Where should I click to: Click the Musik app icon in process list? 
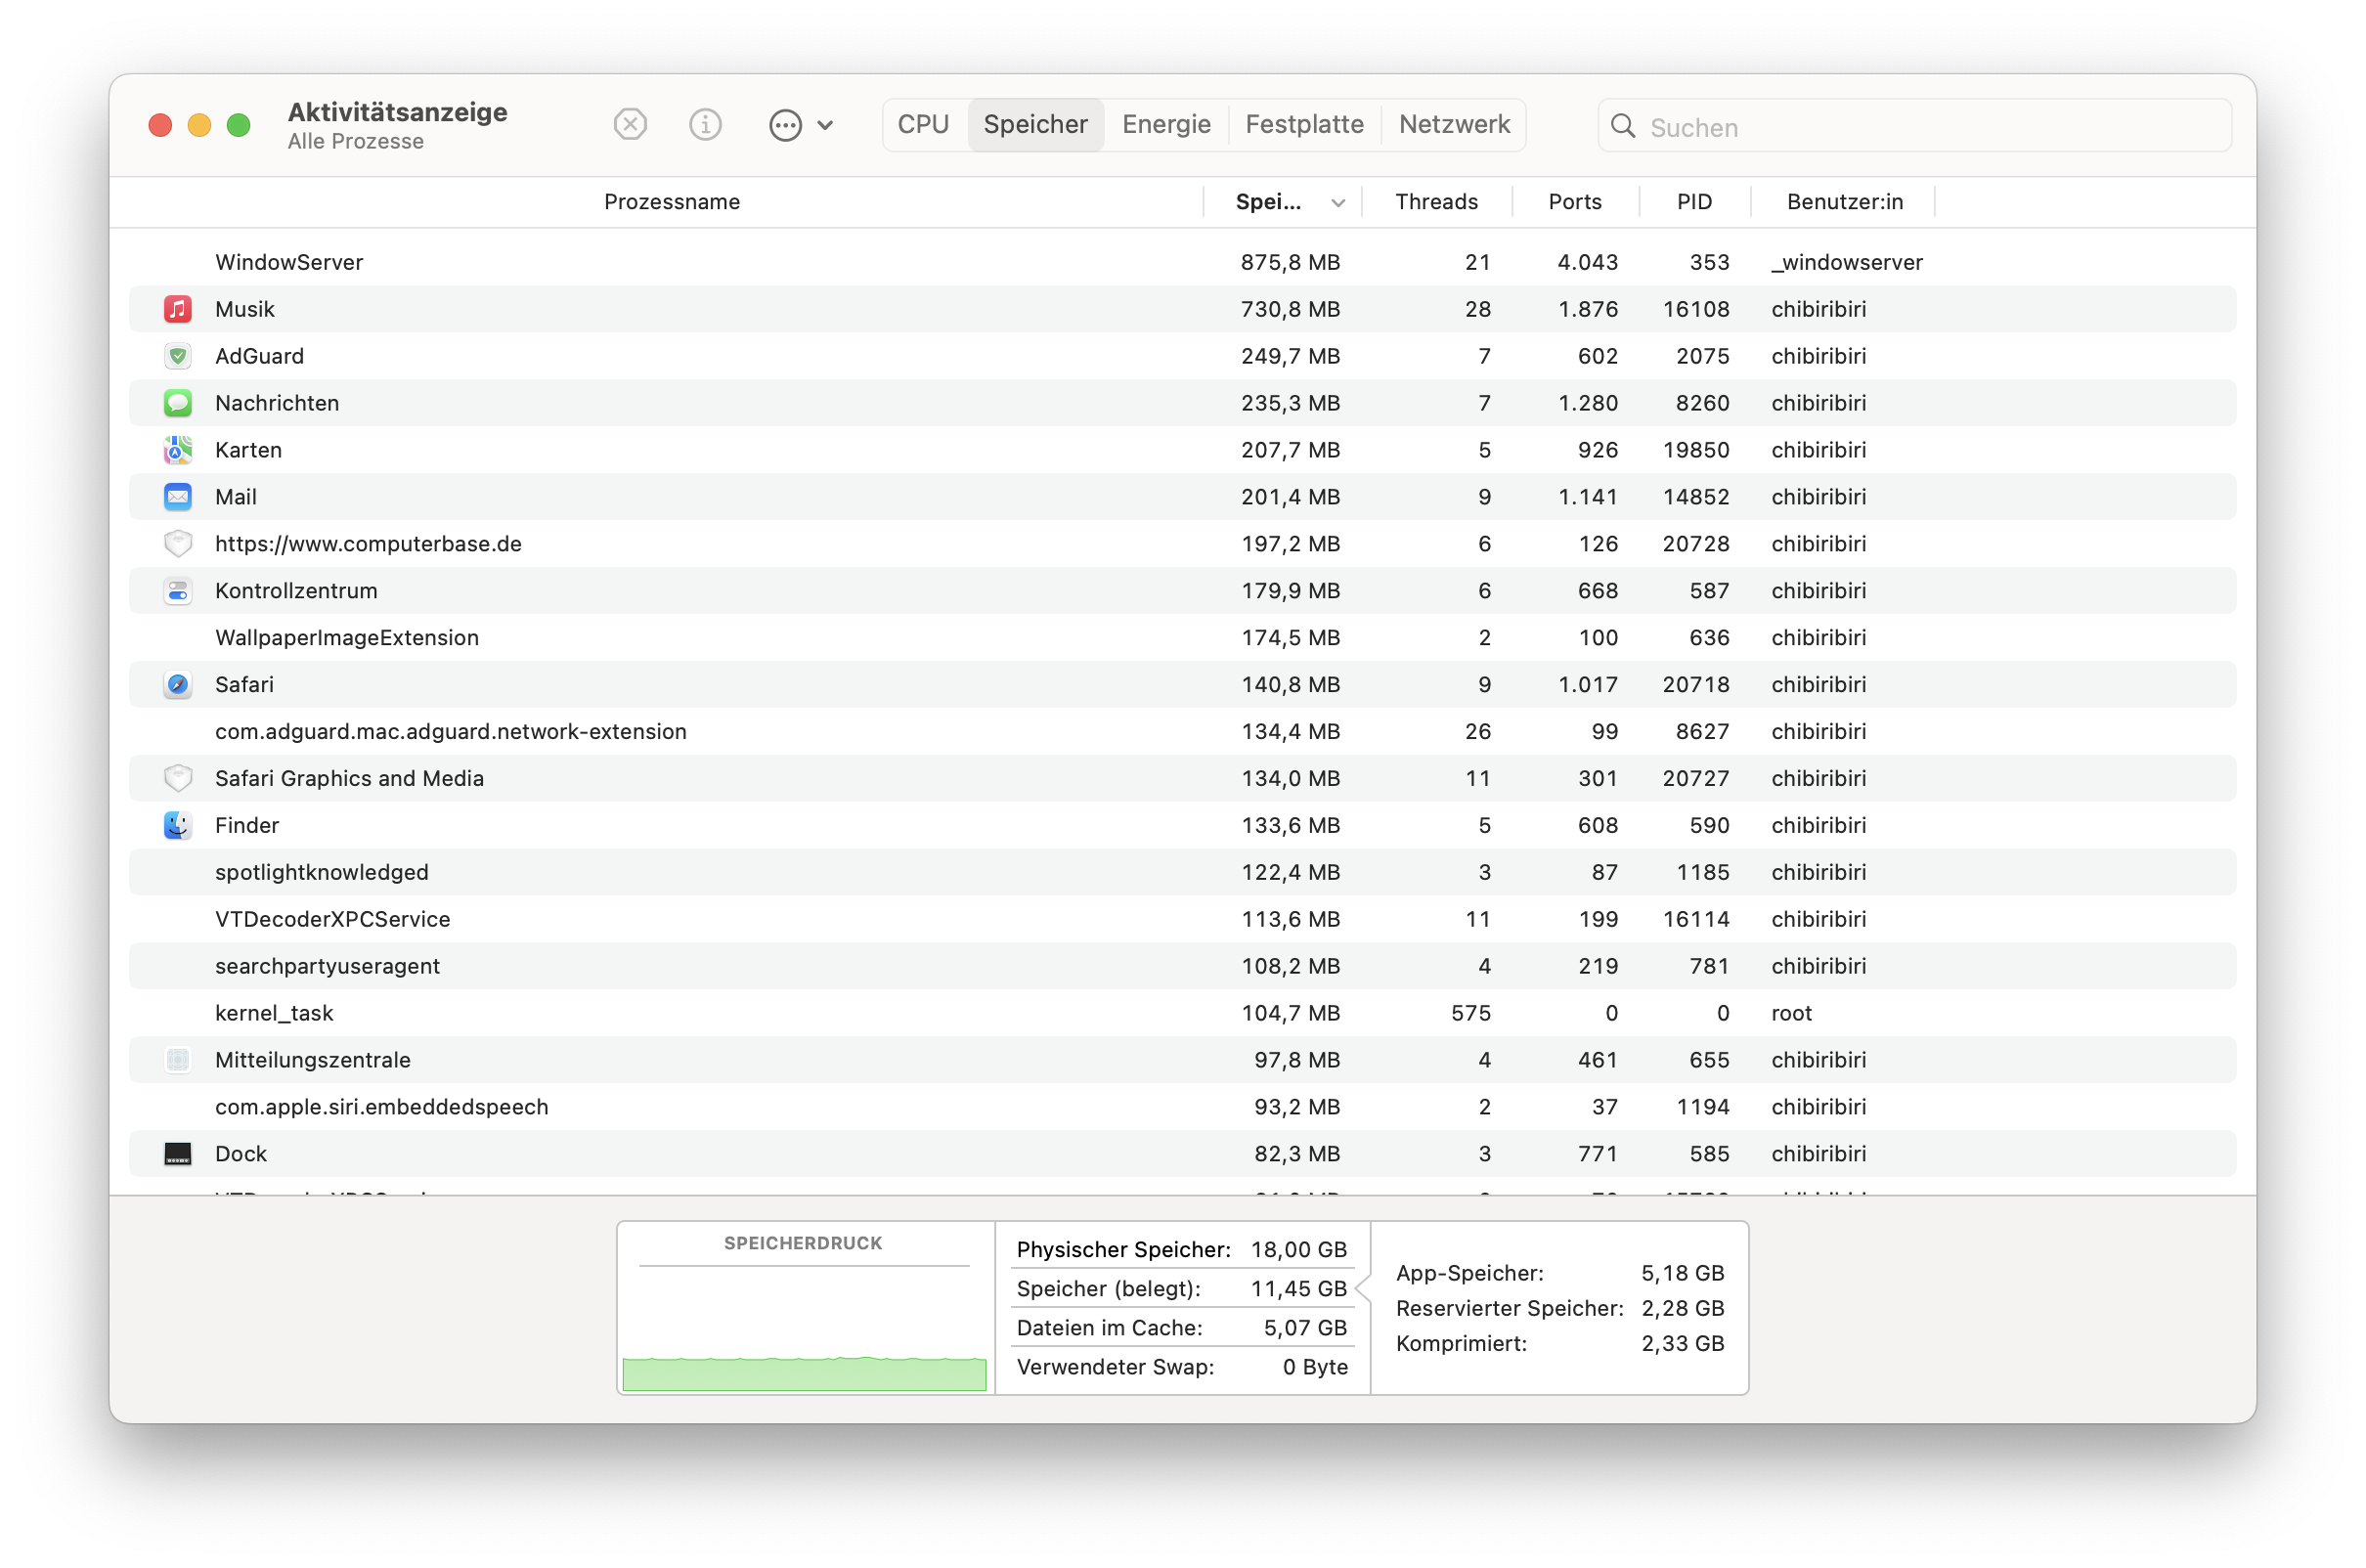(x=178, y=309)
